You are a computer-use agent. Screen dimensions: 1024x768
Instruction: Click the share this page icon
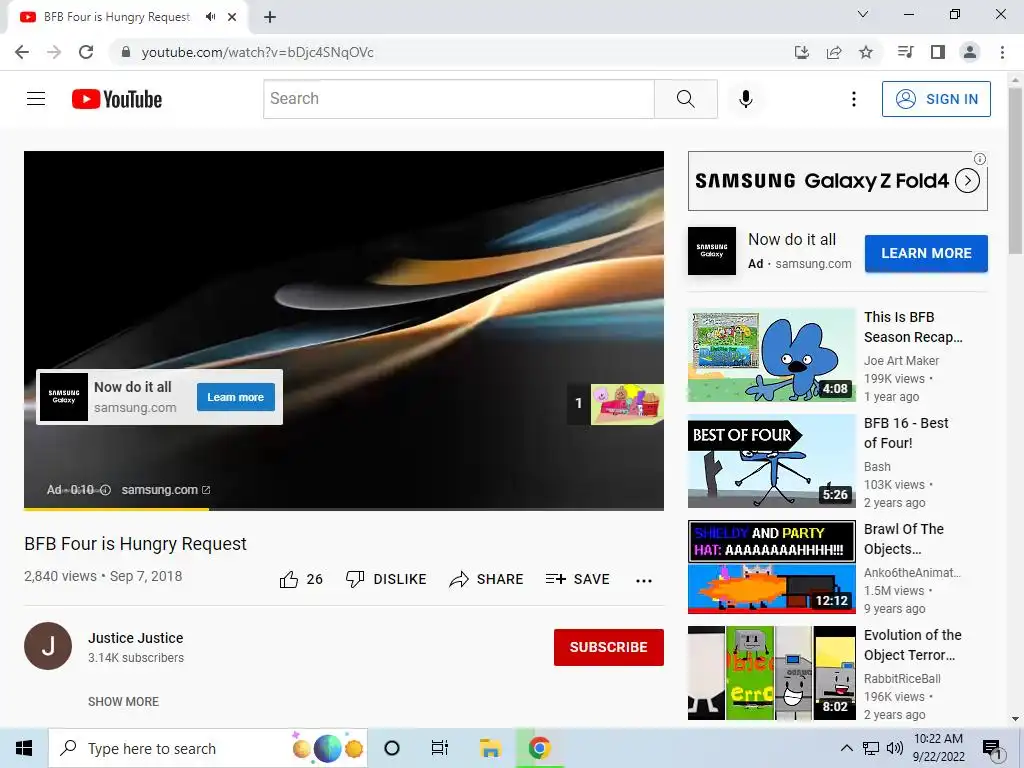pos(834,52)
